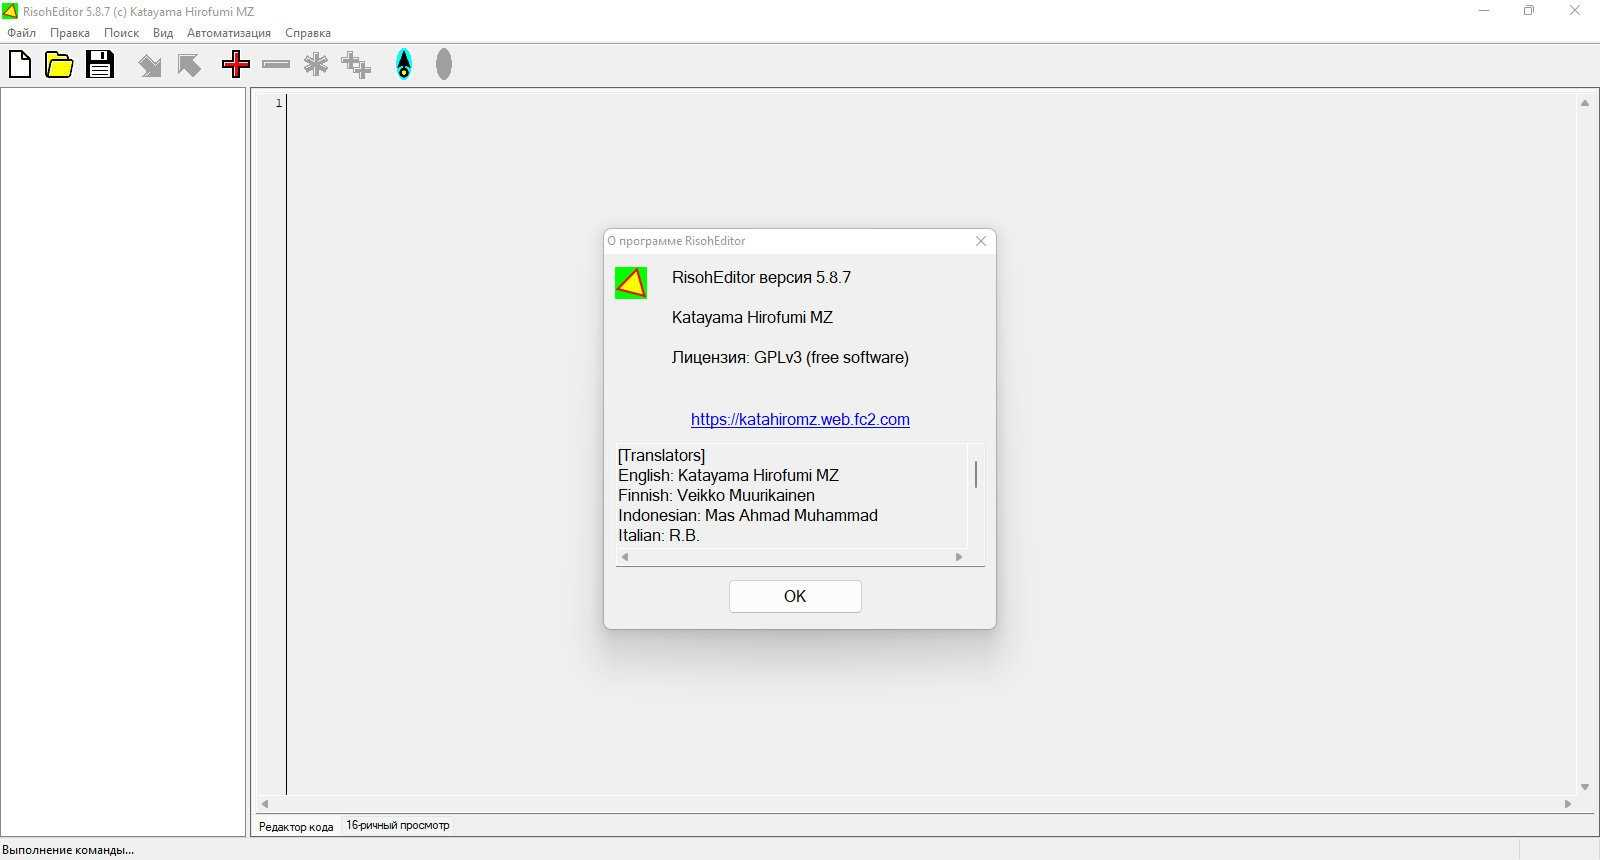Open the Поиск menu
This screenshot has width=1600, height=860.
click(x=122, y=33)
